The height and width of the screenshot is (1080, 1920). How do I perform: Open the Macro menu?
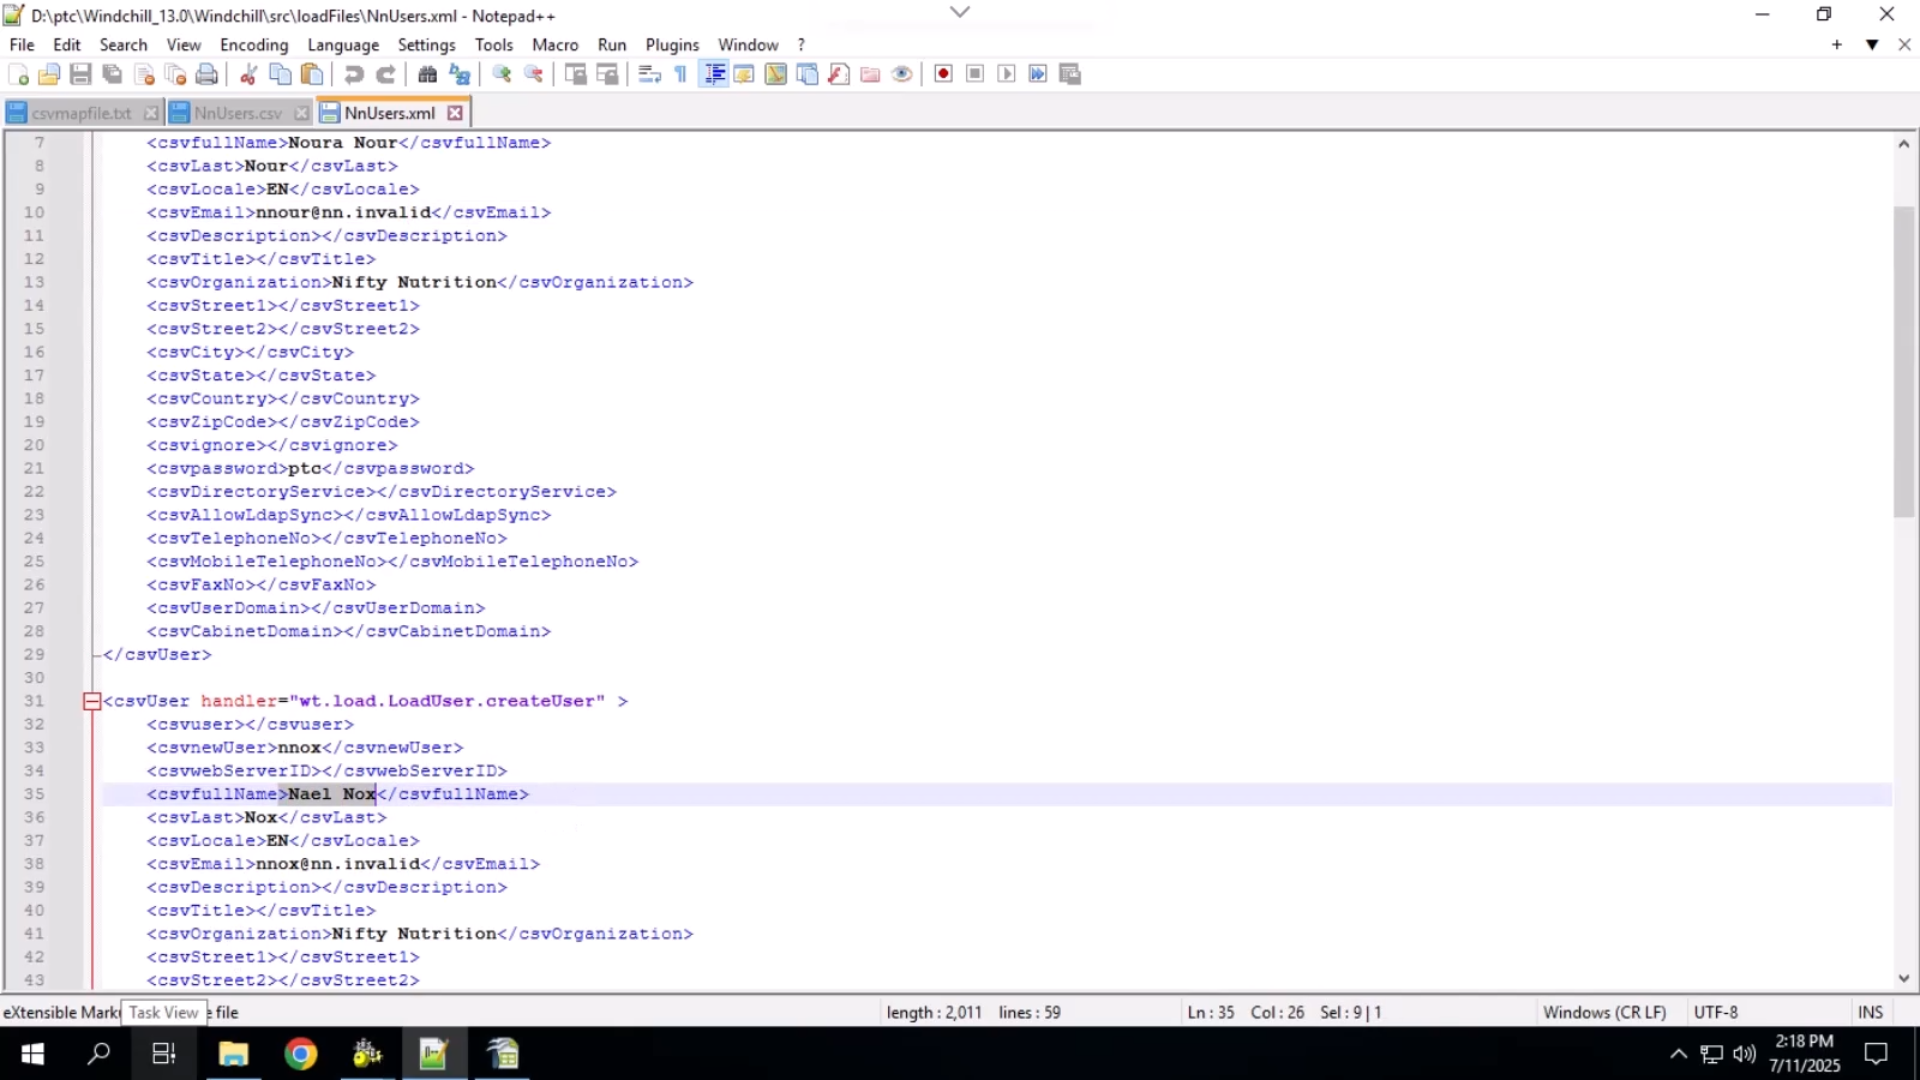point(555,45)
